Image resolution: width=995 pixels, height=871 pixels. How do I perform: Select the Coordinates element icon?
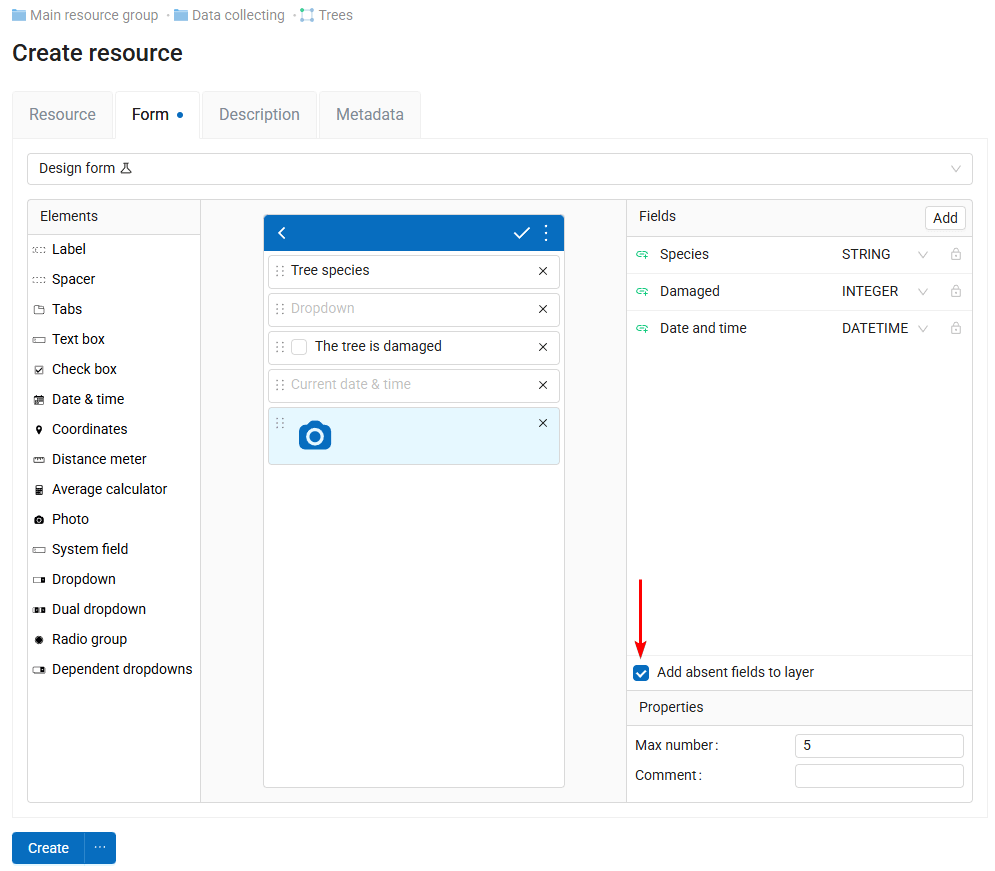(39, 430)
